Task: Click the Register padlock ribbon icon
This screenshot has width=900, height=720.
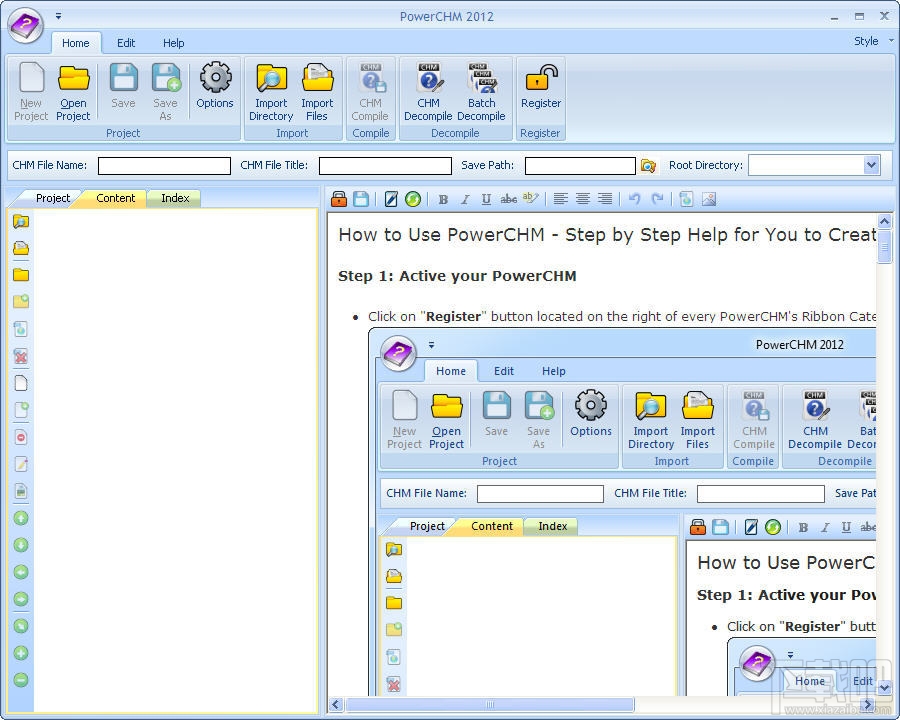Action: [541, 86]
